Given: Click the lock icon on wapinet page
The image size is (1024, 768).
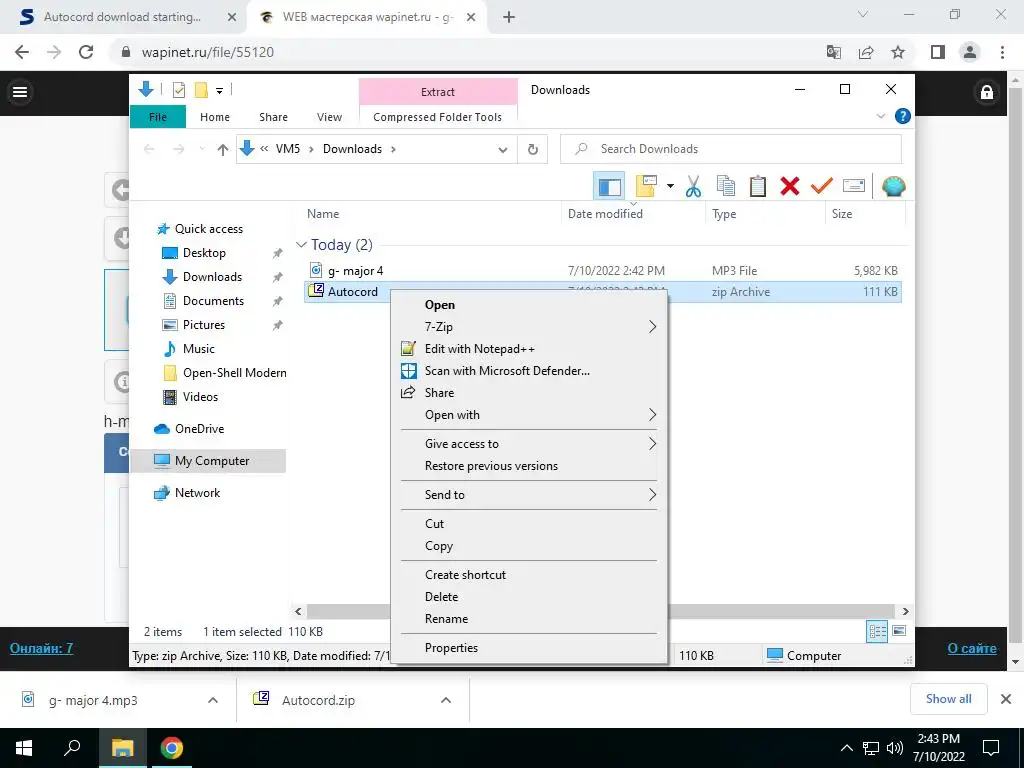Looking at the screenshot, I should [x=986, y=92].
